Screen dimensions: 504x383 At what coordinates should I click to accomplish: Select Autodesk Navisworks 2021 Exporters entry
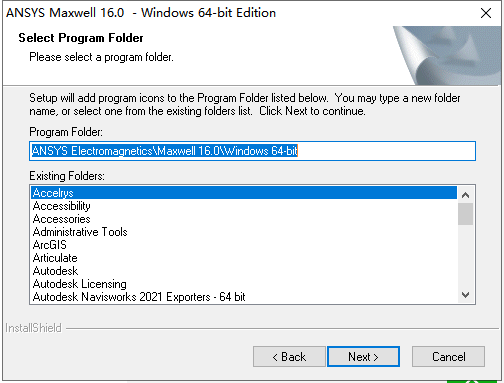(x=244, y=297)
